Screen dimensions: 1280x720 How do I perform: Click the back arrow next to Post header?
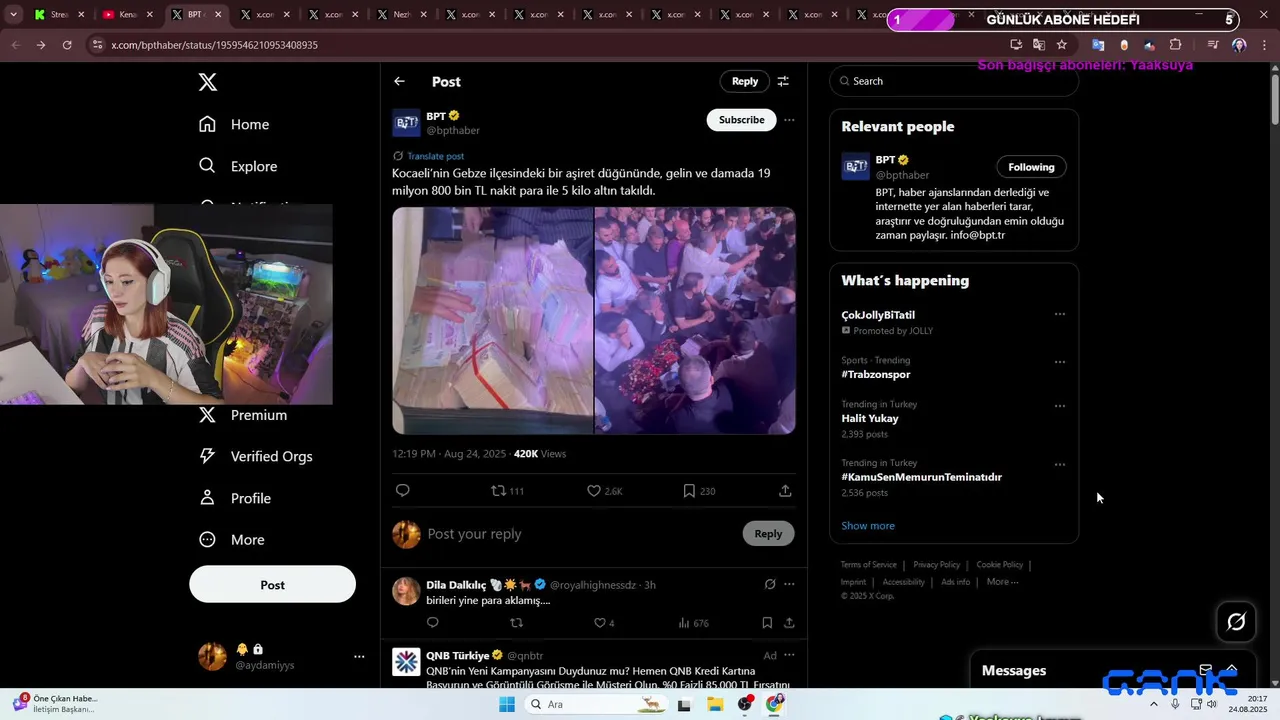coord(399,81)
